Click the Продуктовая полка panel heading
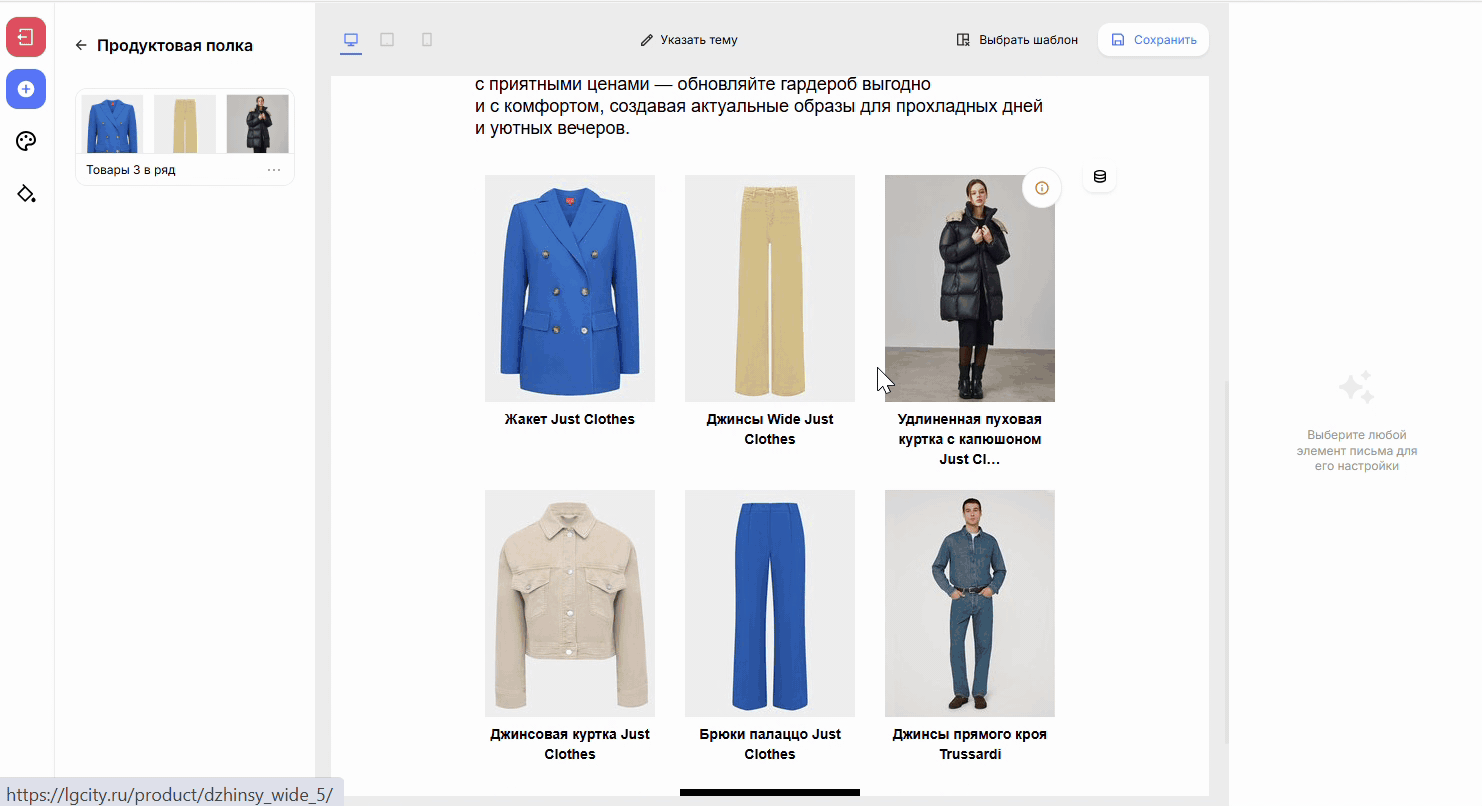This screenshot has height=806, width=1482. (175, 45)
